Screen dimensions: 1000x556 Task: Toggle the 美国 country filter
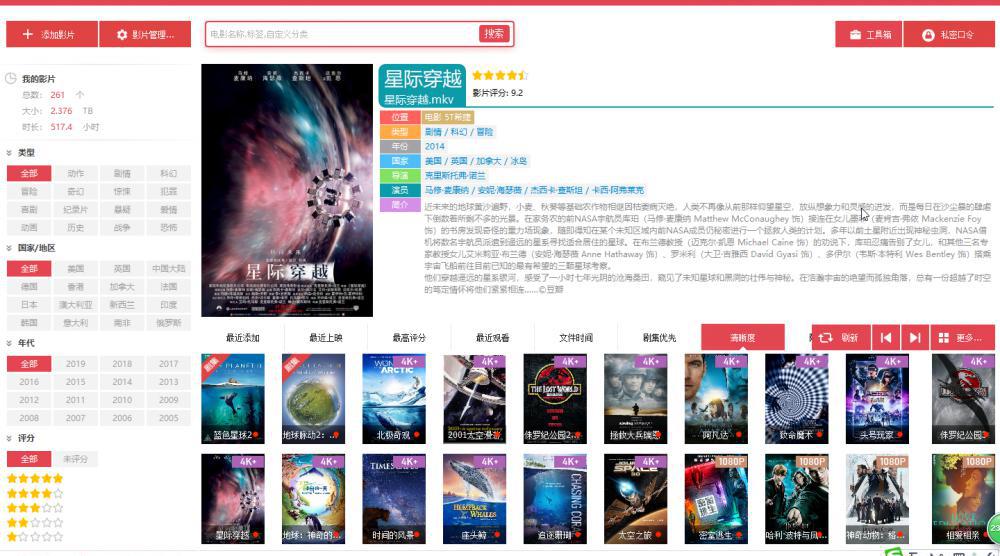tap(75, 268)
